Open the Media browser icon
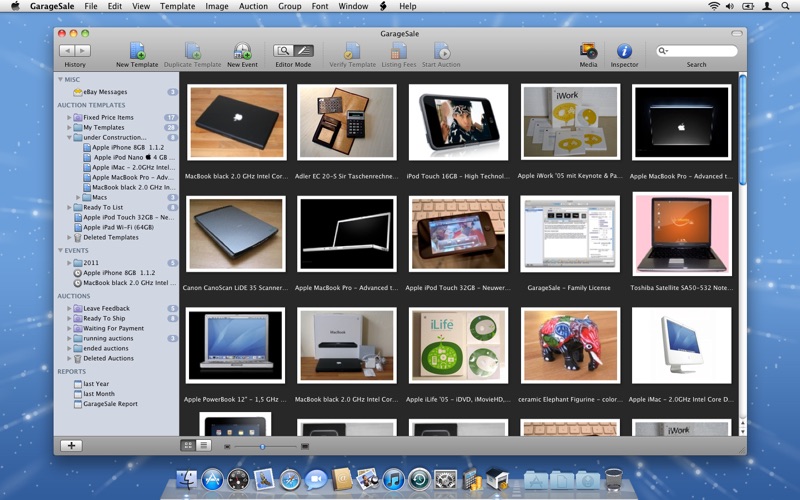Image resolution: width=800 pixels, height=500 pixels. pos(588,51)
